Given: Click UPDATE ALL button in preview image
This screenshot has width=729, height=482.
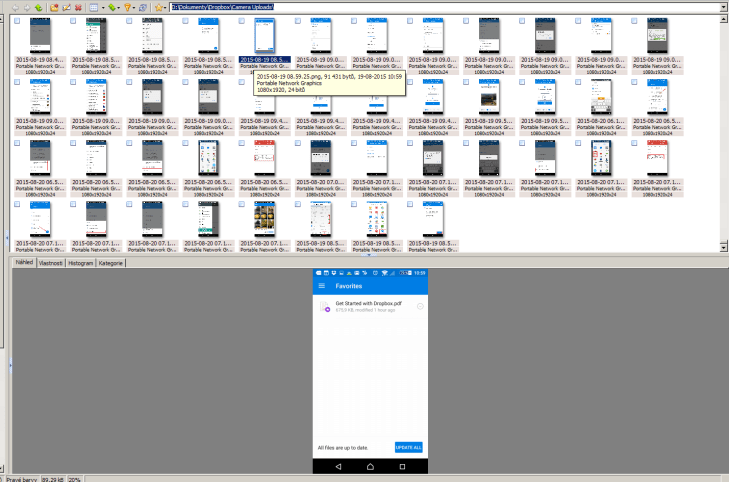Looking at the screenshot, I should click(x=408, y=447).
